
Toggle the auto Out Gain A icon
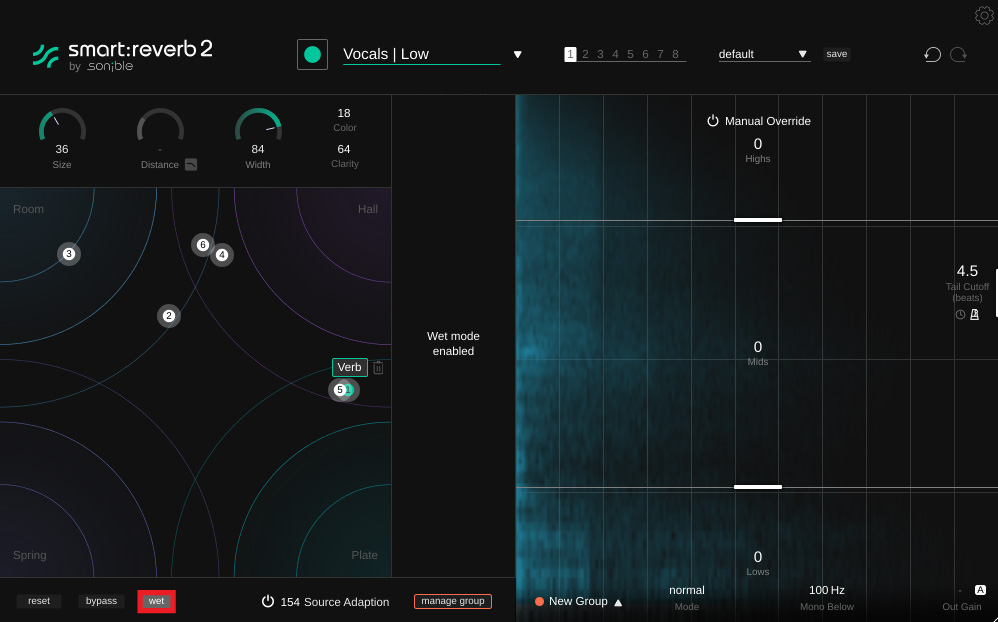(x=980, y=590)
